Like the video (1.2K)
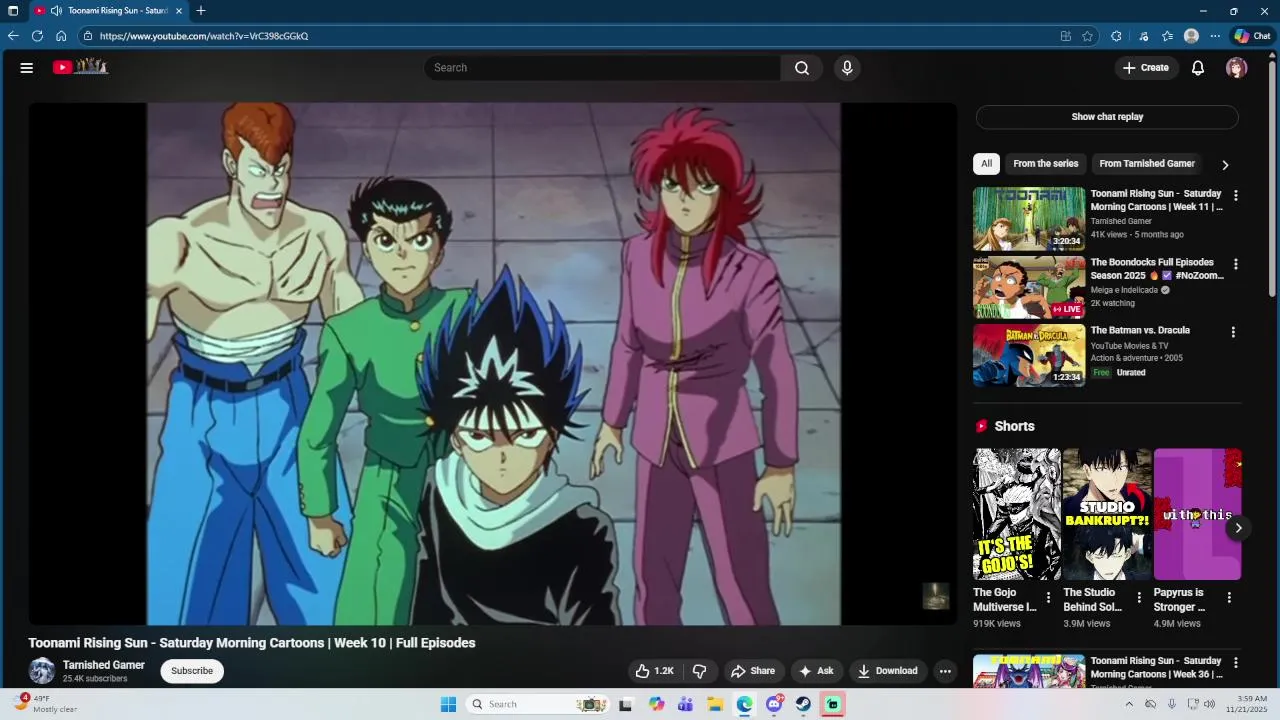The image size is (1280, 720). click(654, 671)
